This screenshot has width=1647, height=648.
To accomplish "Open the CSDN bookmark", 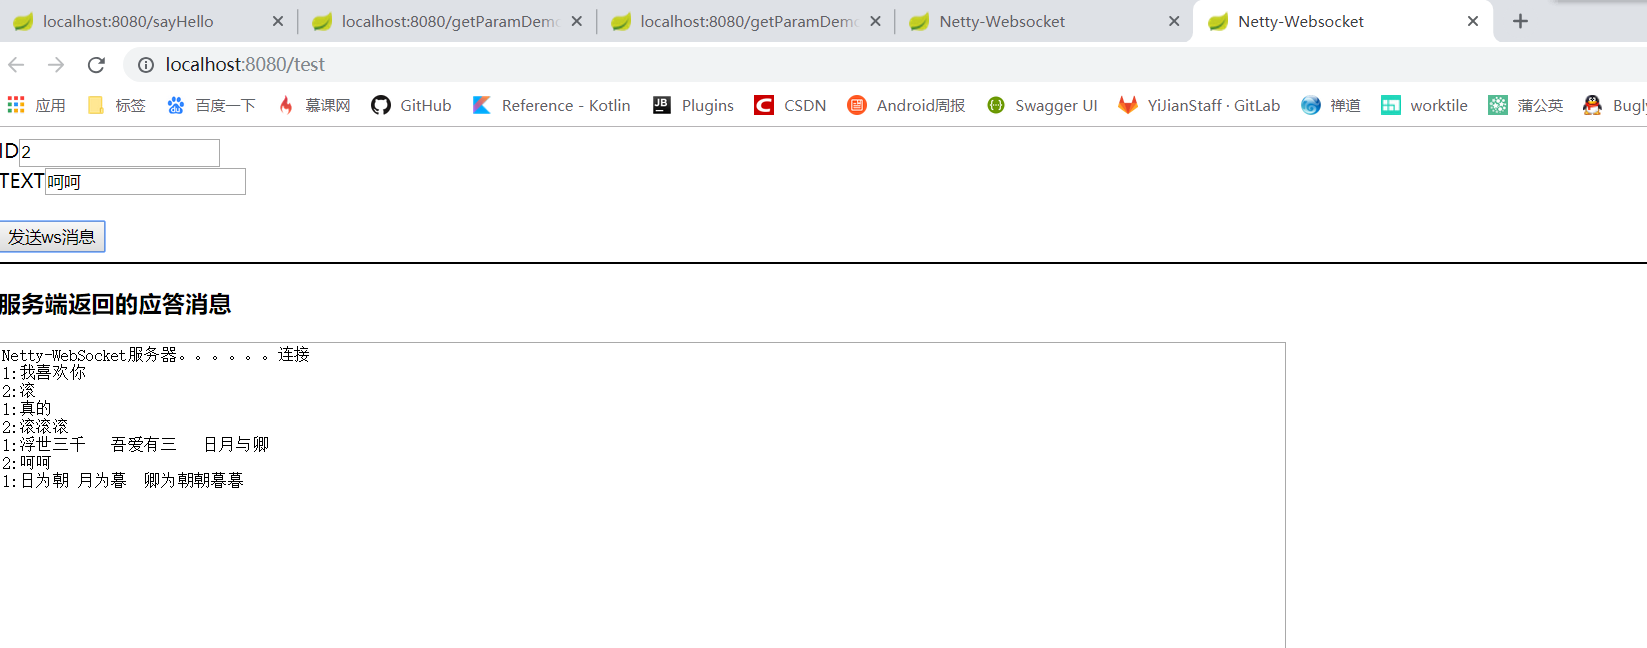I will coord(790,105).
